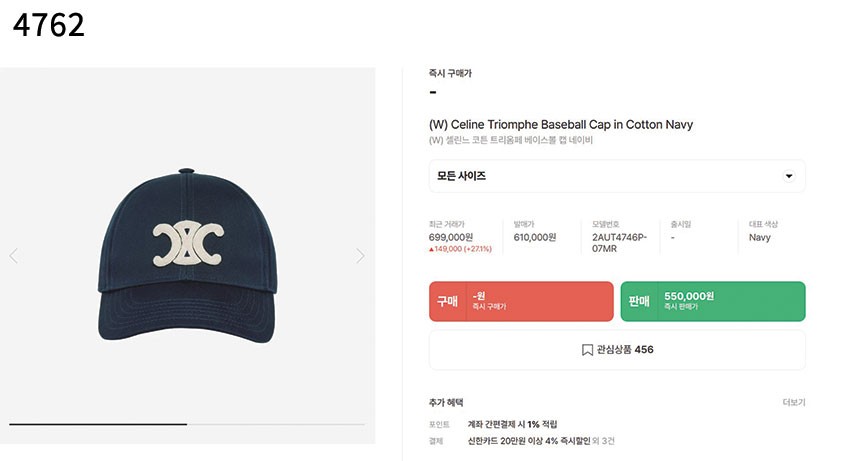Click the ▲149,000 (+27.1%) price change
860x461 pixels.
coord(461,249)
